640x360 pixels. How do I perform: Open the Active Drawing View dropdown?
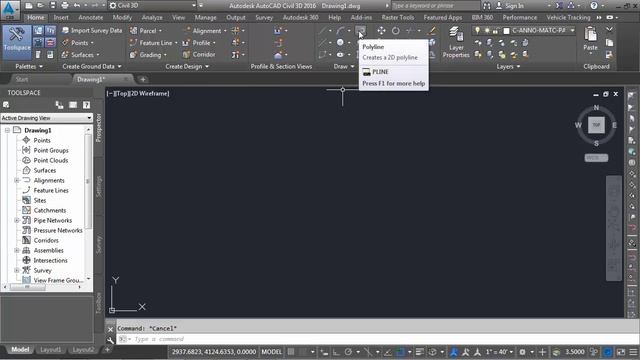pyautogui.click(x=47, y=118)
